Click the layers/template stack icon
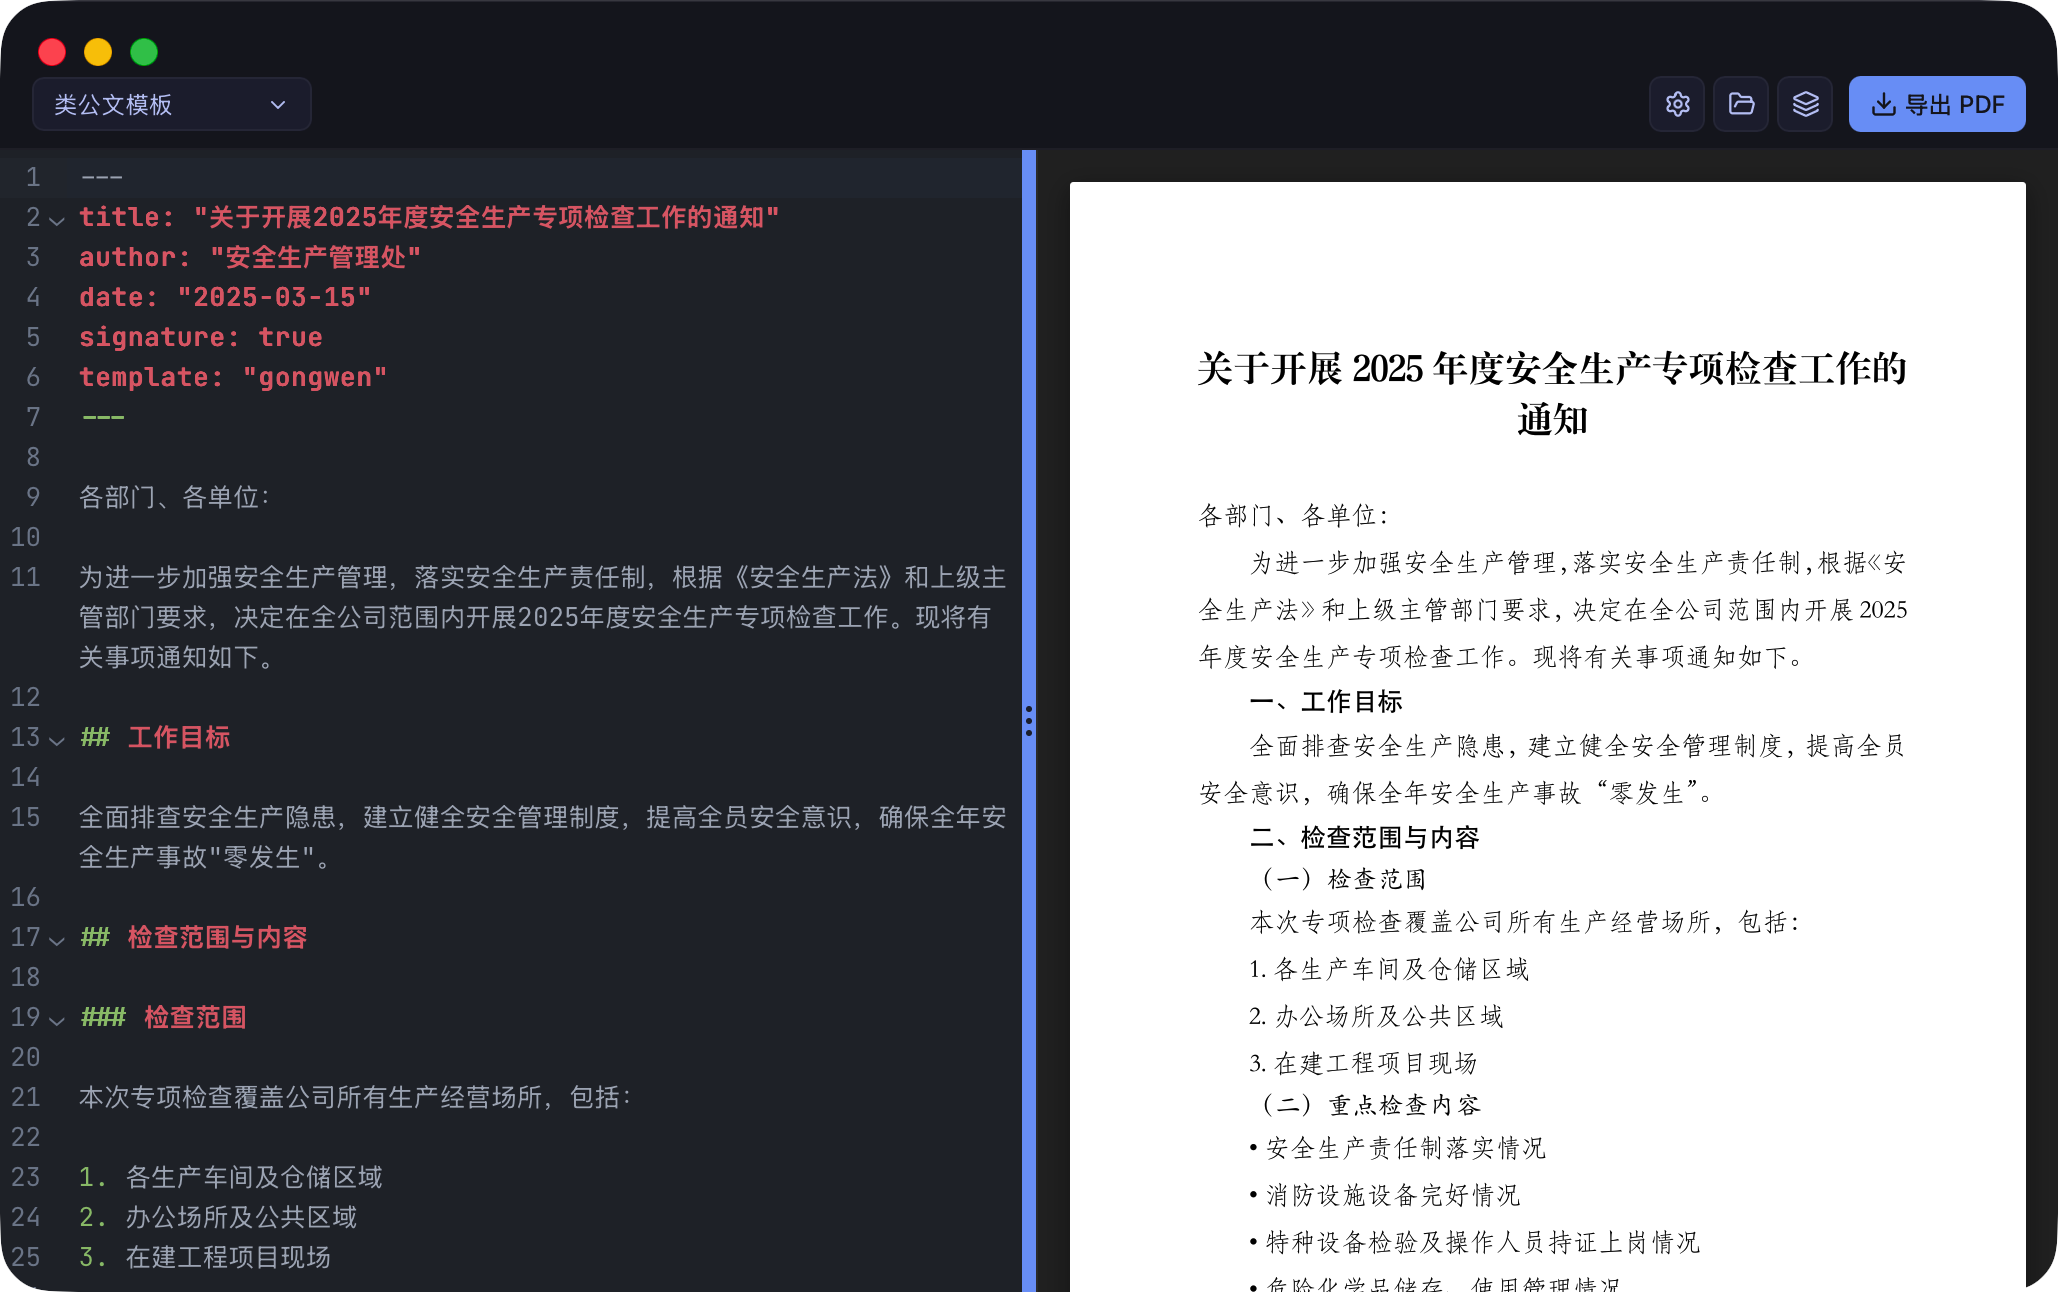The height and width of the screenshot is (1292, 2058). point(1805,103)
